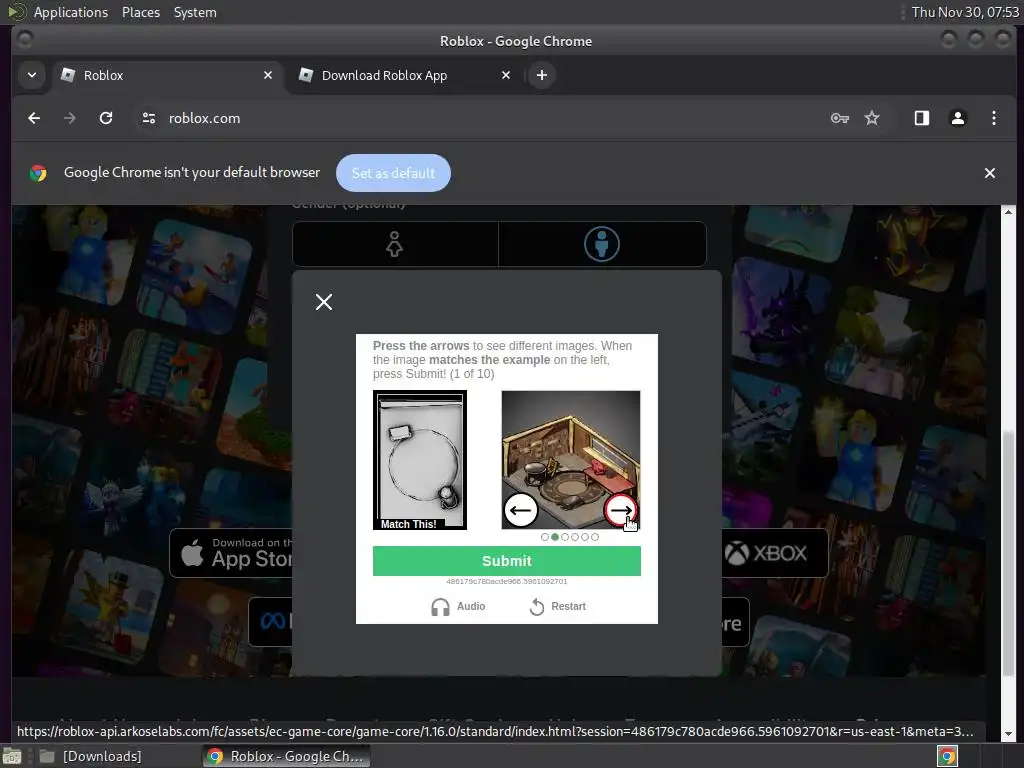Open the Chrome profile icon
The width and height of the screenshot is (1024, 768).
click(x=957, y=118)
